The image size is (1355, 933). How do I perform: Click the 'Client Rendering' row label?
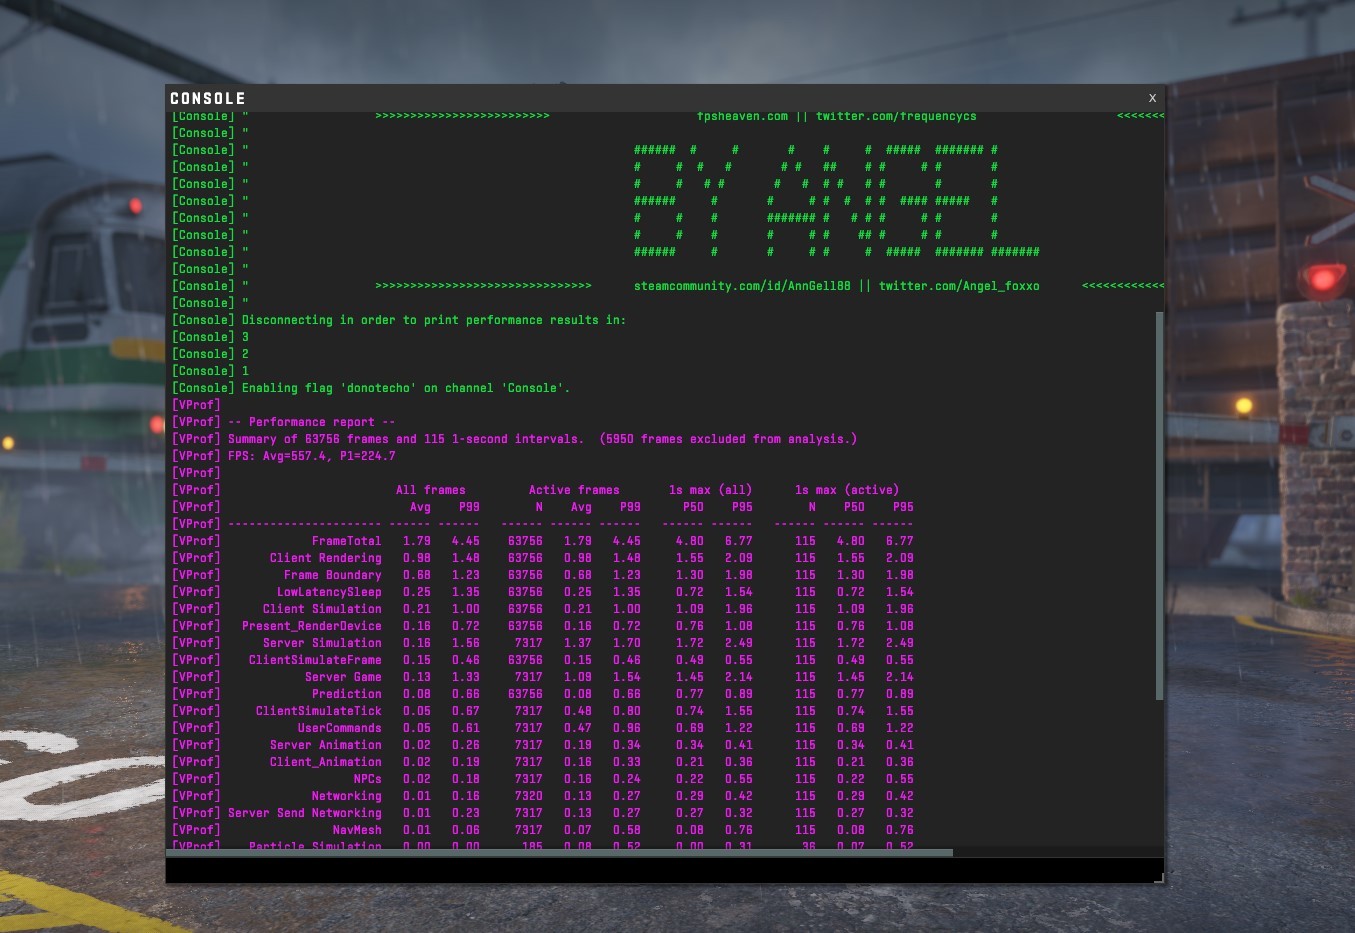click(326, 558)
